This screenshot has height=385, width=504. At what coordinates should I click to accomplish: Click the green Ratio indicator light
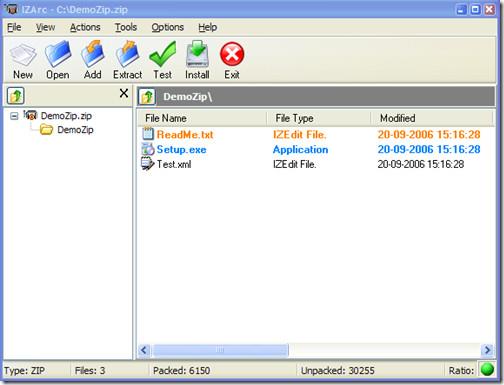point(487,369)
